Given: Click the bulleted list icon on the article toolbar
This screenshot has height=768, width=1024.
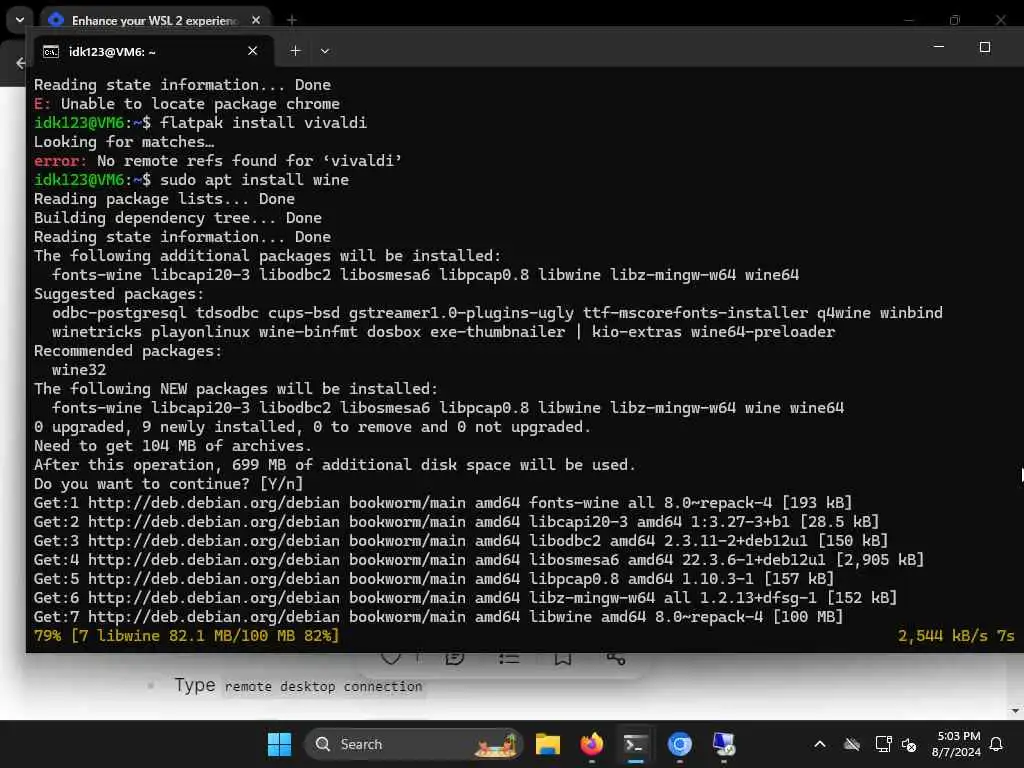Looking at the screenshot, I should pyautogui.click(x=509, y=658).
